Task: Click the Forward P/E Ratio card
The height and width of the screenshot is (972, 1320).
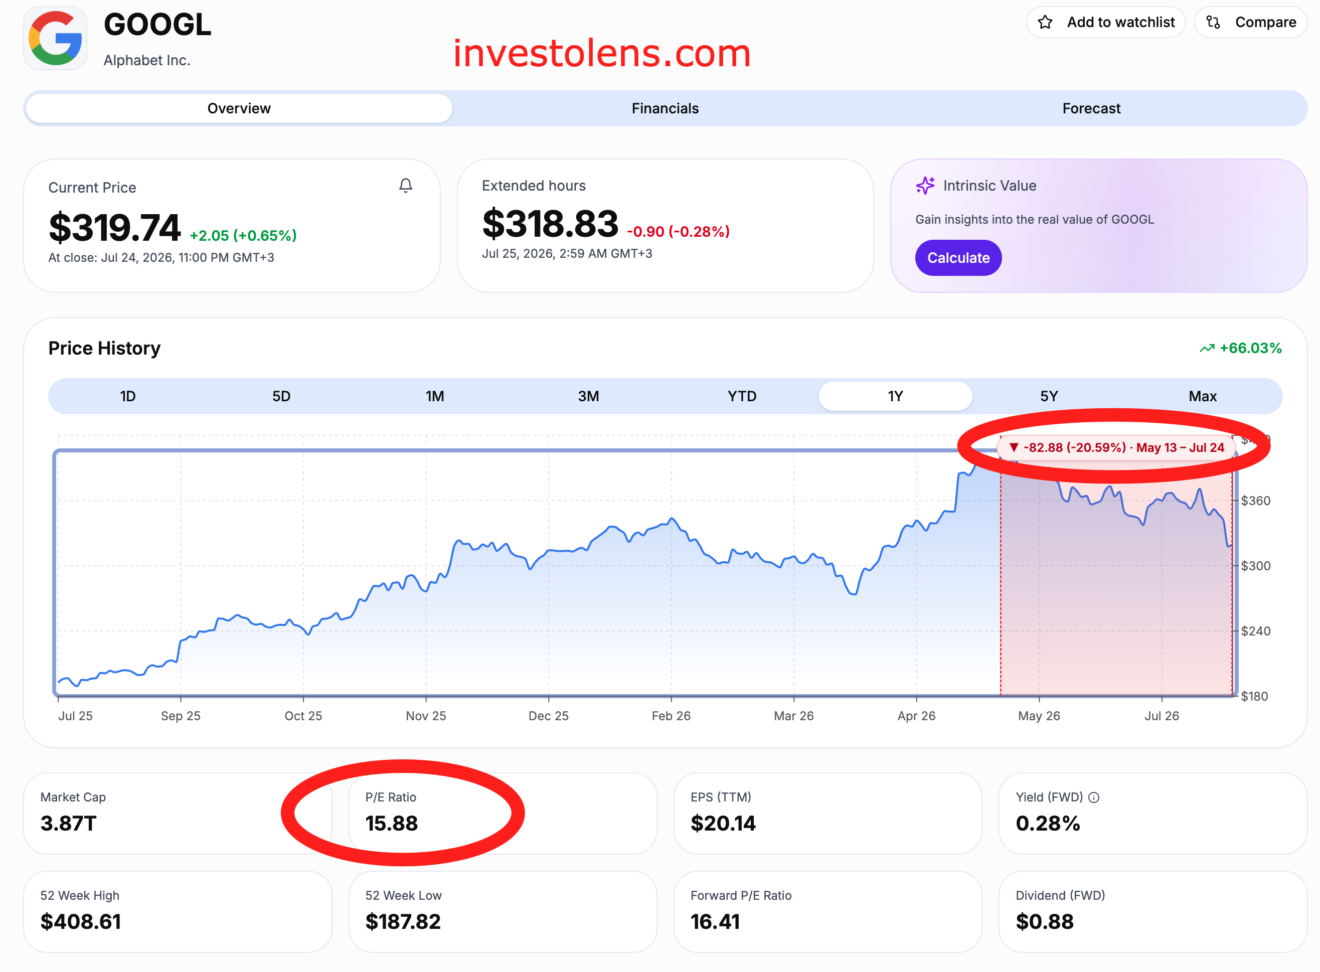Action: pyautogui.click(x=828, y=911)
